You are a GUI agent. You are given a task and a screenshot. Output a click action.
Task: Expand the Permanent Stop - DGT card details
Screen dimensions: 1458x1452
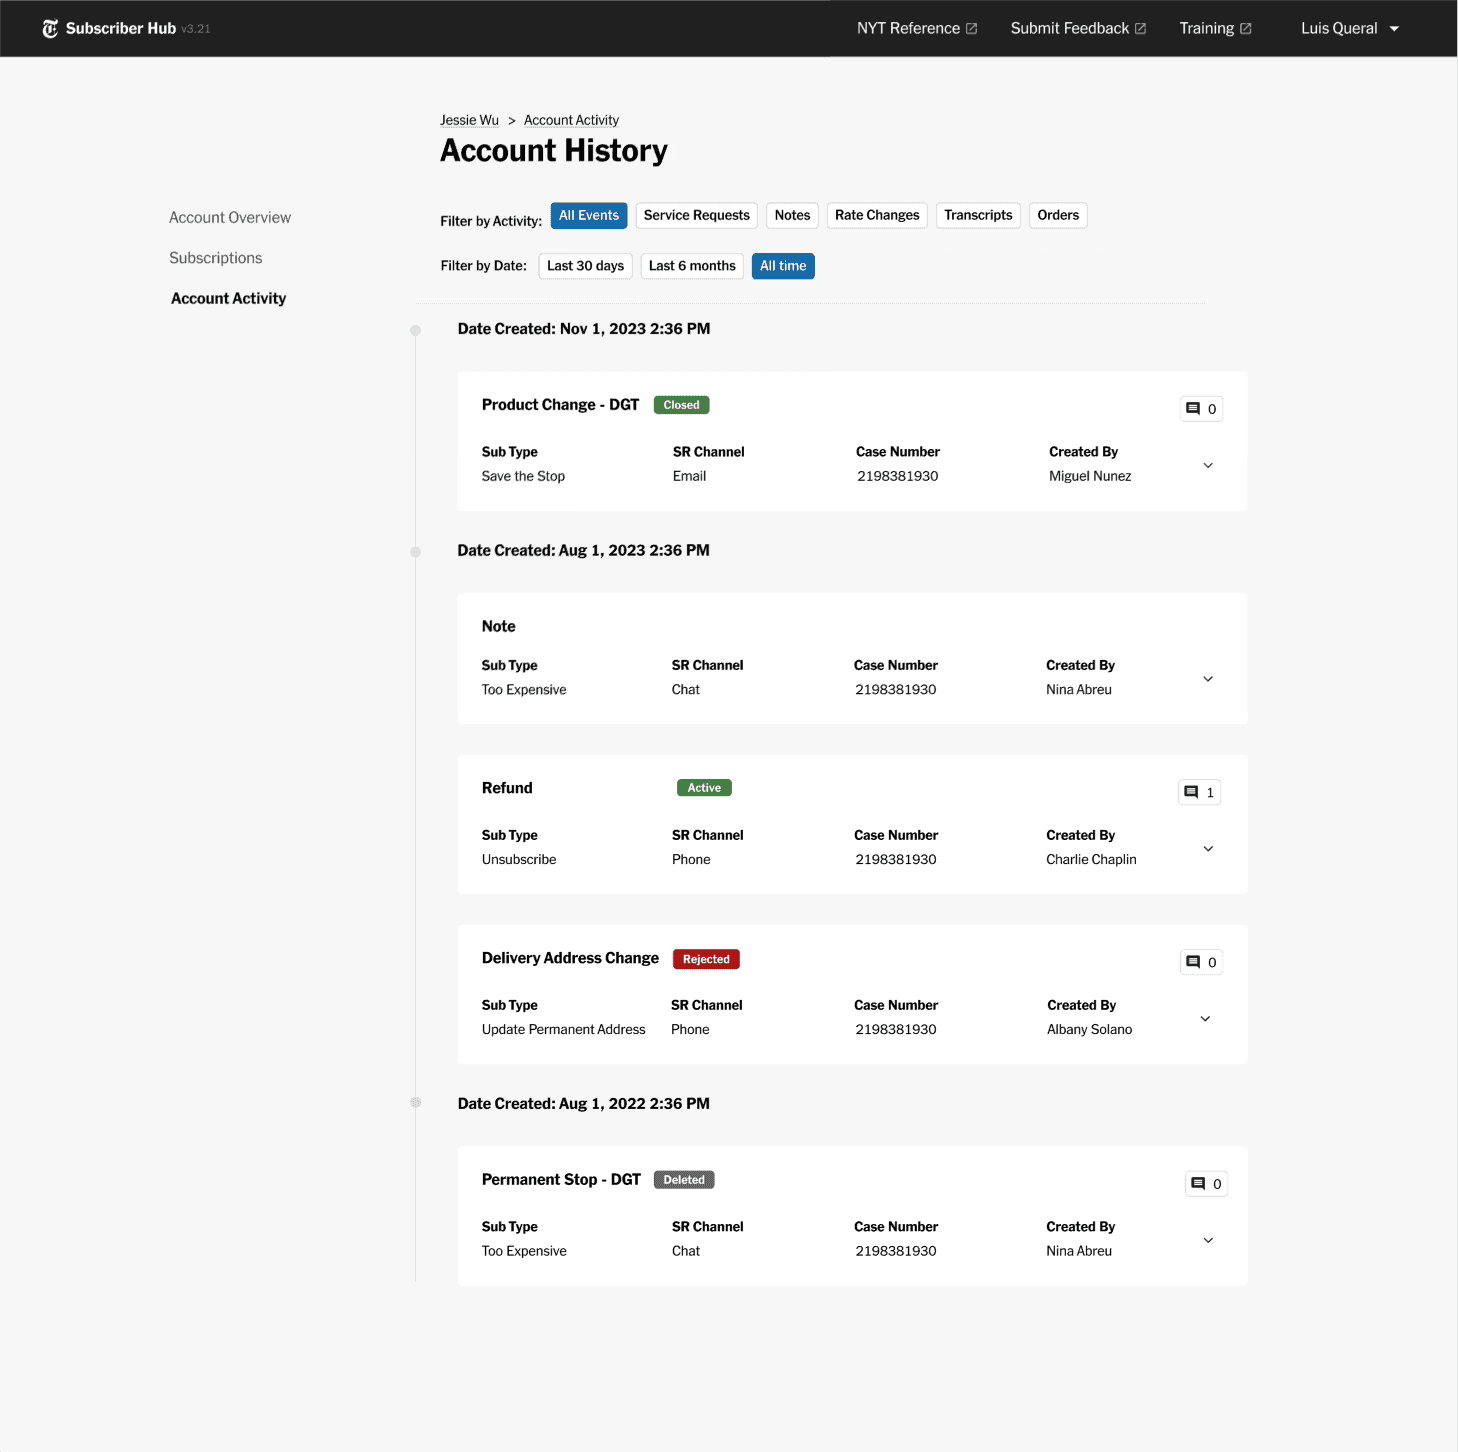[1208, 1240]
